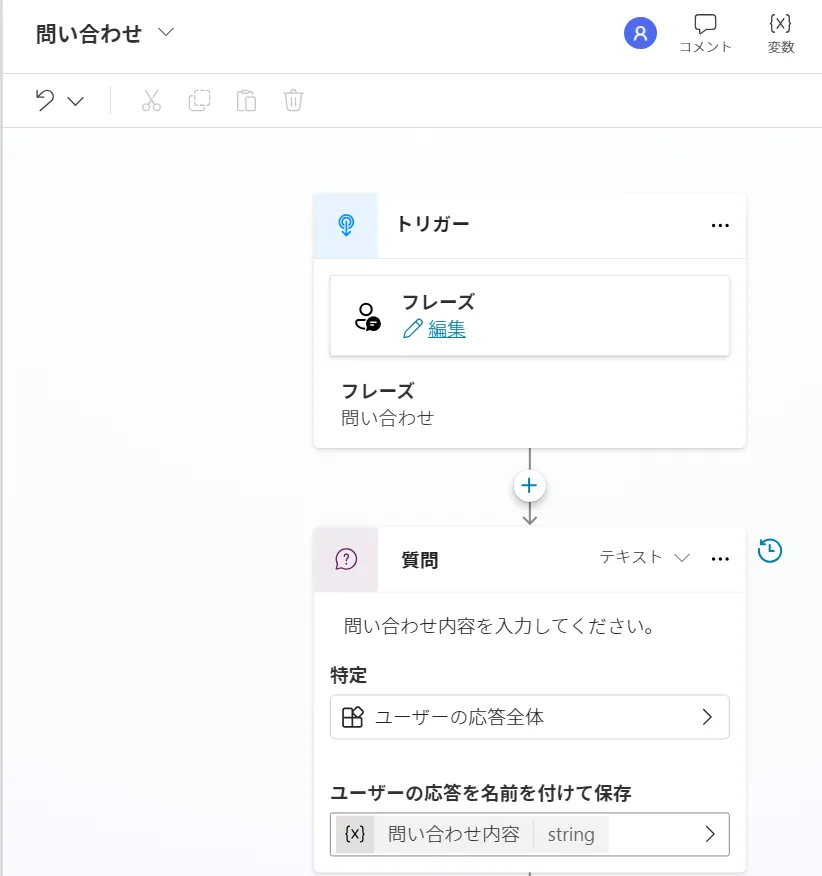The height and width of the screenshot is (876, 822).
Task: Click the plus button to add node
Action: pyautogui.click(x=529, y=486)
